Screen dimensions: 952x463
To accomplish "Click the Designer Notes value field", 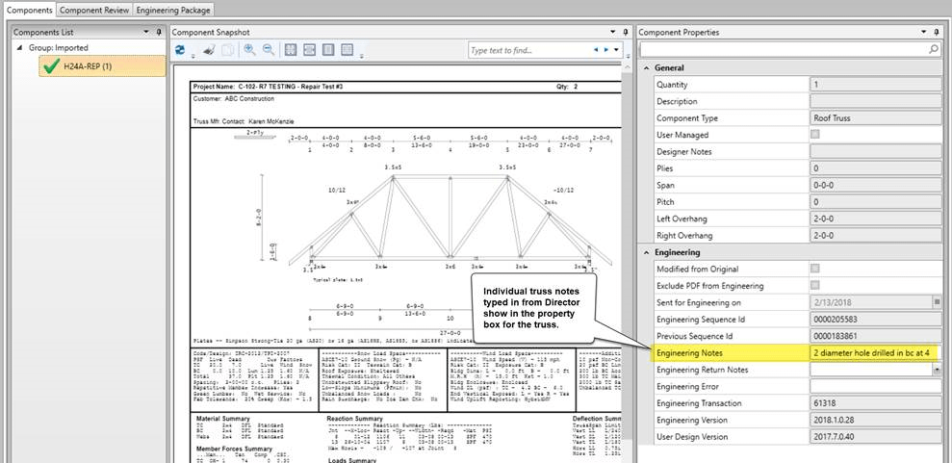I will coord(876,152).
